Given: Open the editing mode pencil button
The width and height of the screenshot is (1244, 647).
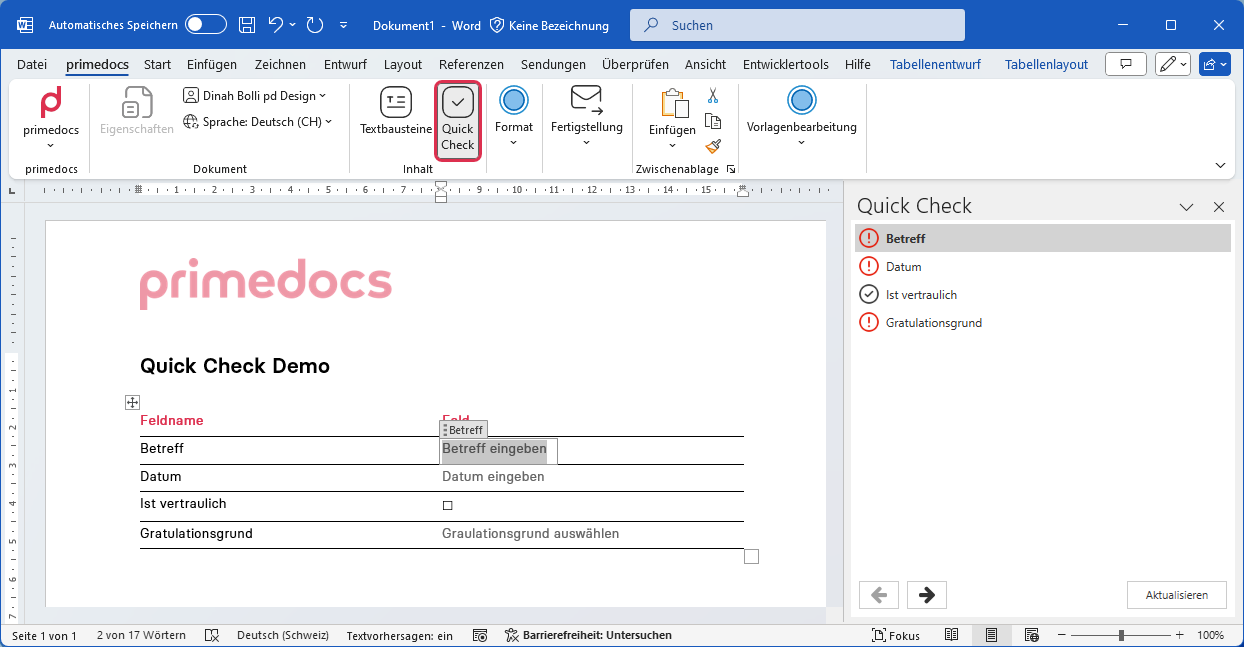Looking at the screenshot, I should (1172, 64).
